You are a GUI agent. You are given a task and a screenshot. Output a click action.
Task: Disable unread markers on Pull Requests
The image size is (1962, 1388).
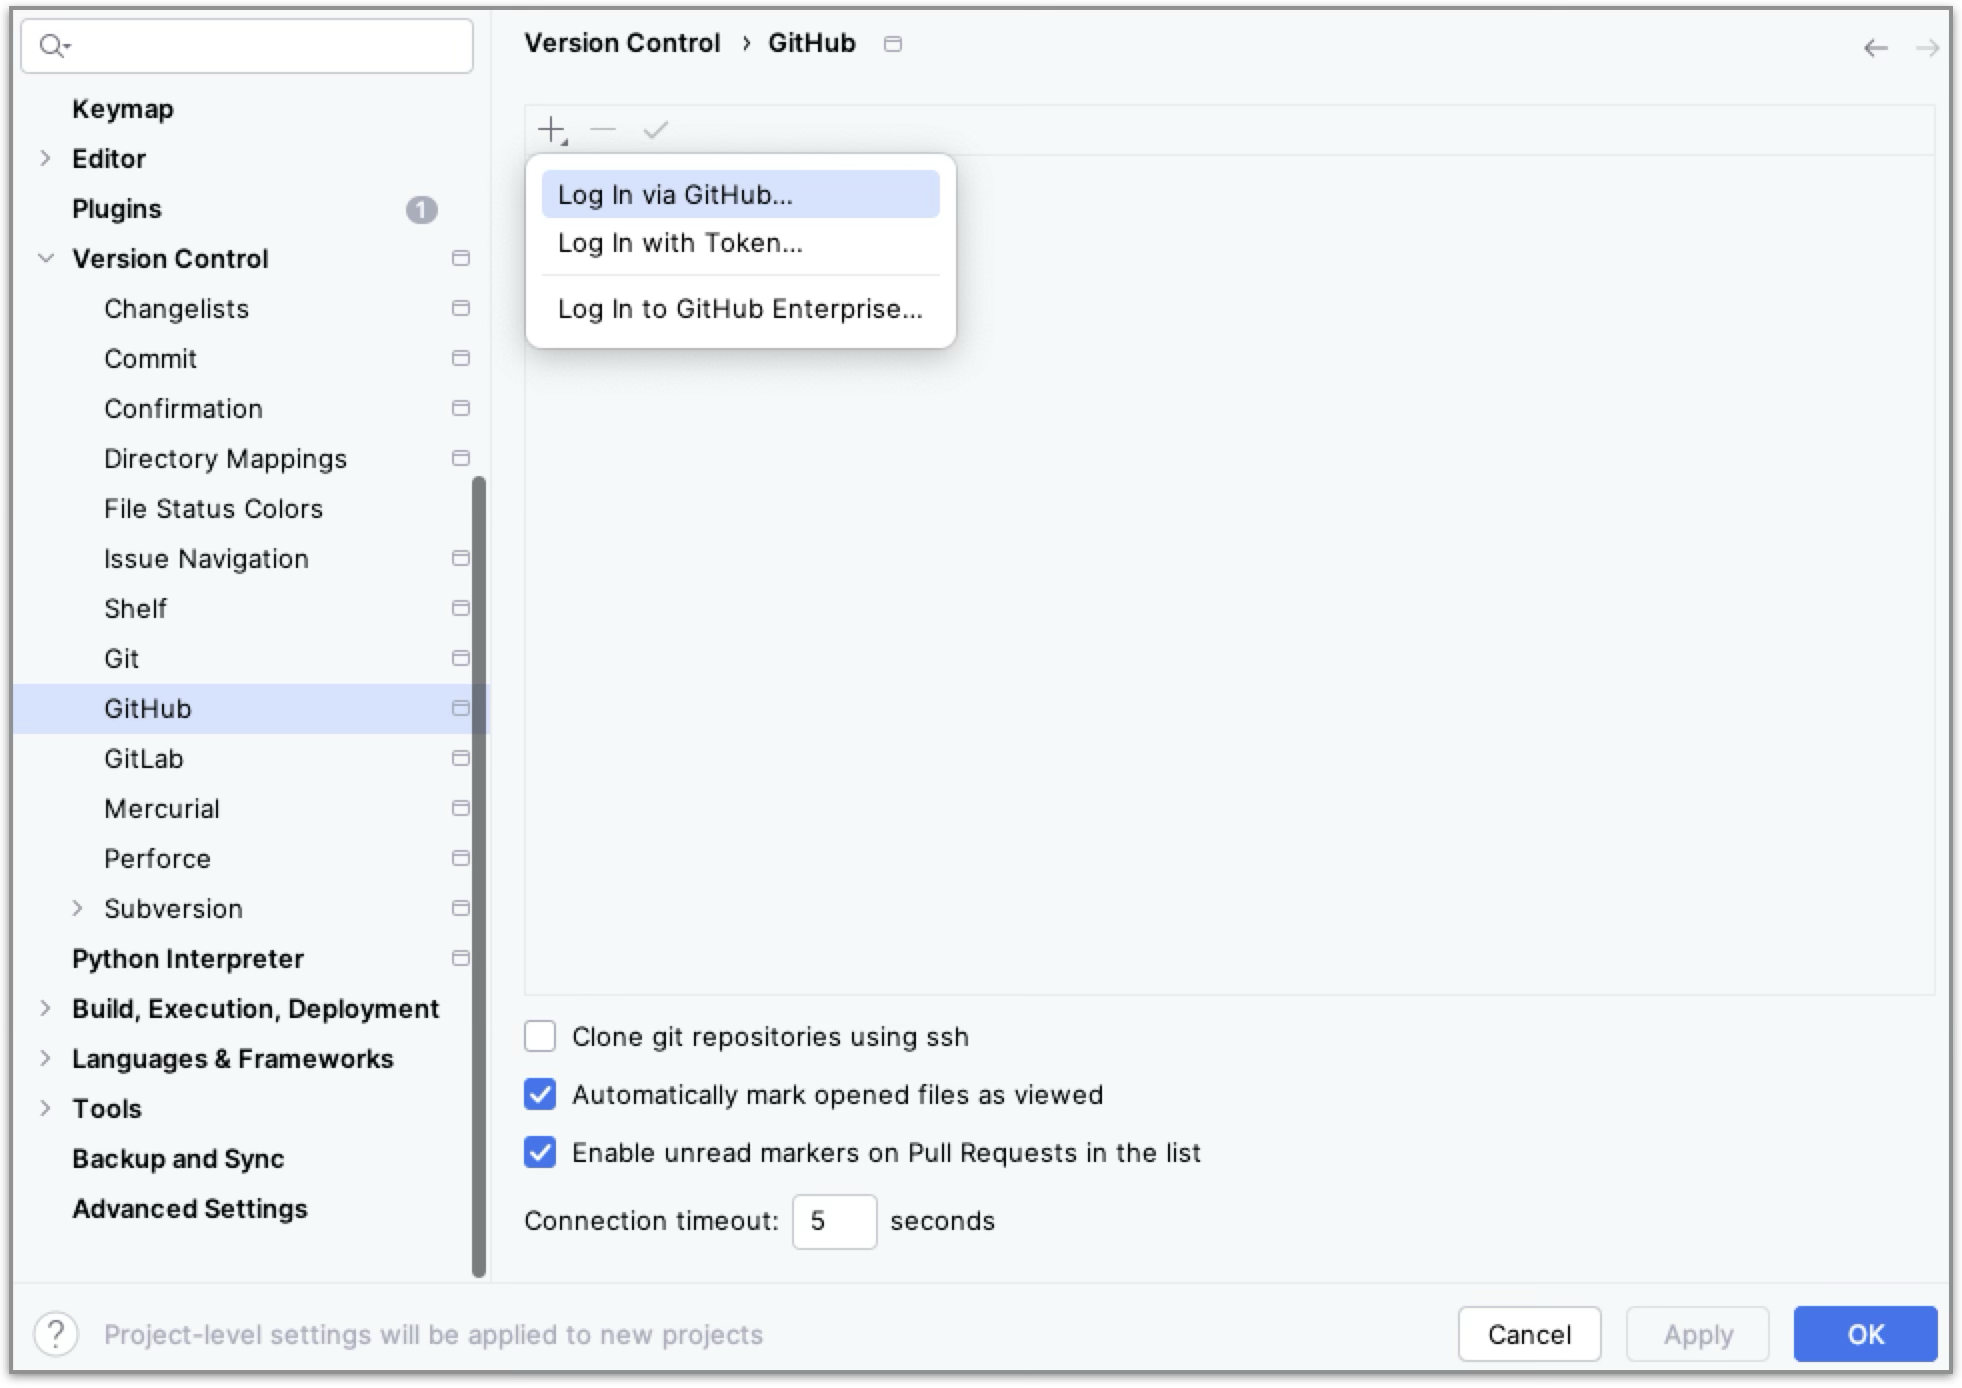click(540, 1152)
